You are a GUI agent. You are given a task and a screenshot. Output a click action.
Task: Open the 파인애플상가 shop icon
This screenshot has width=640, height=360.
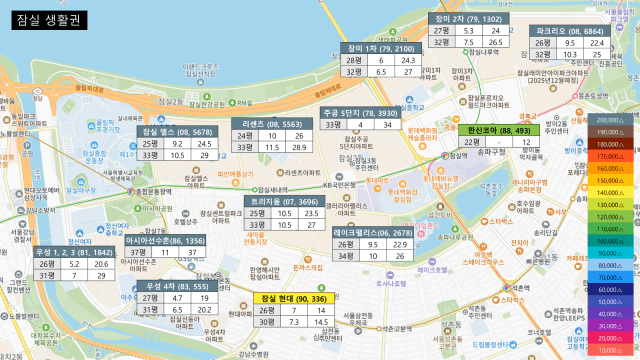(x=236, y=183)
